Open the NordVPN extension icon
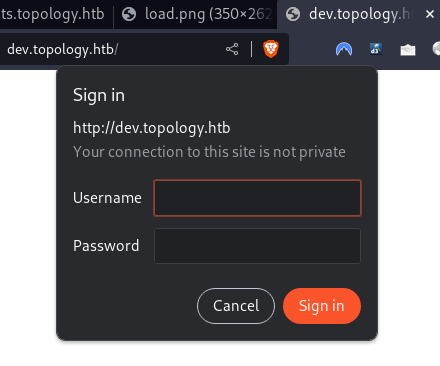Screen dimensions: 440x366 pos(344,49)
